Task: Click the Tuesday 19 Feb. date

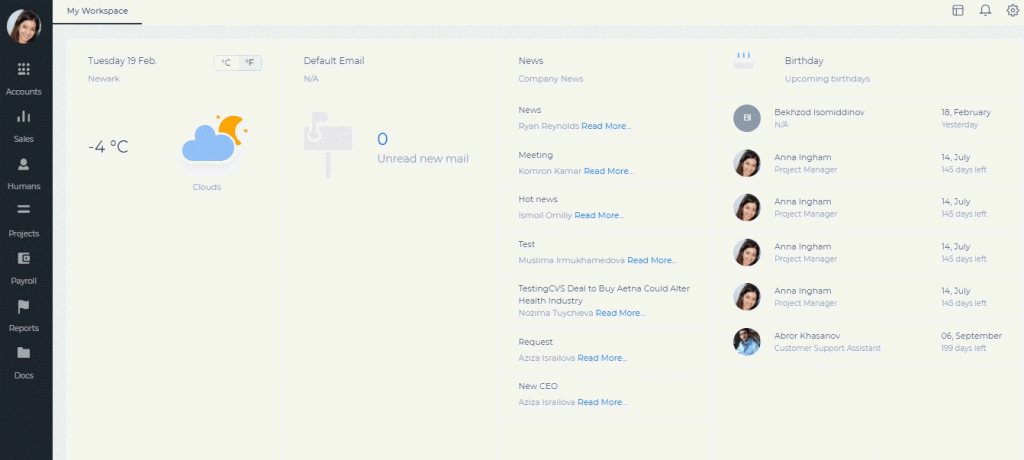Action: (123, 61)
